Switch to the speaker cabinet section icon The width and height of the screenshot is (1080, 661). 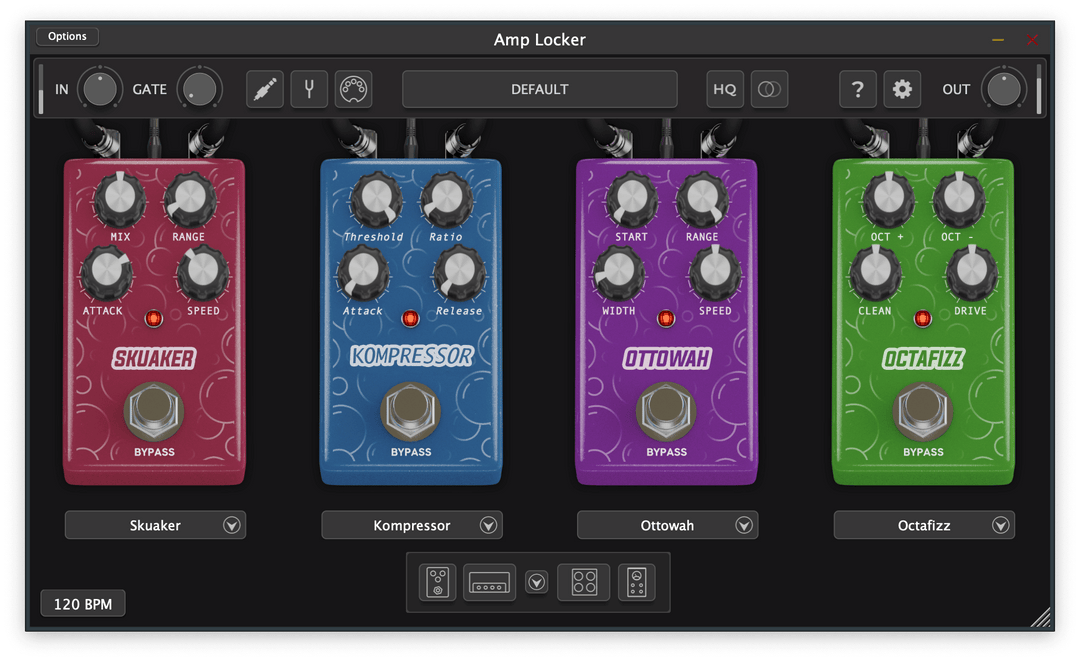583,582
